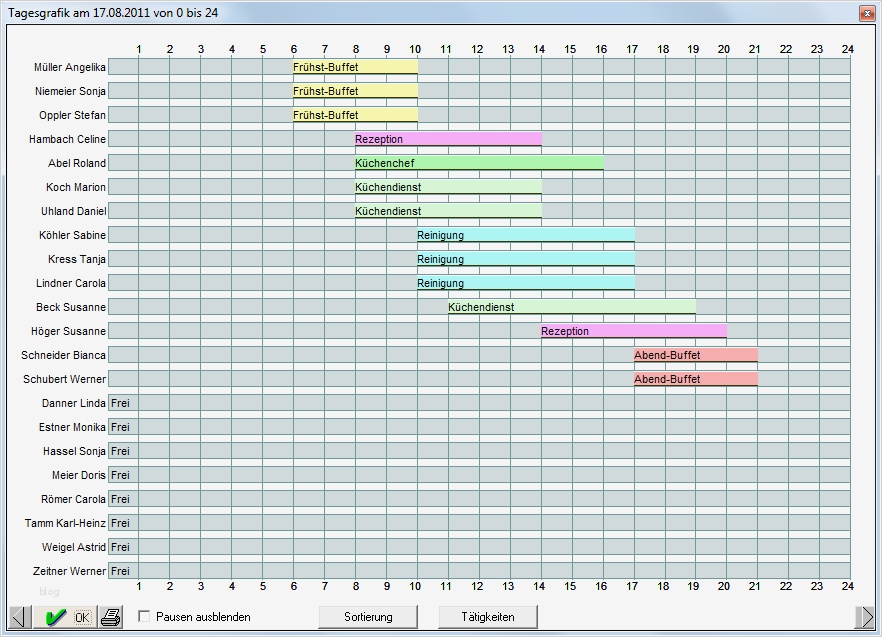The width and height of the screenshot is (882, 637).
Task: Select Uhland Daniel's Küchendienst shift
Action: [x=447, y=211]
